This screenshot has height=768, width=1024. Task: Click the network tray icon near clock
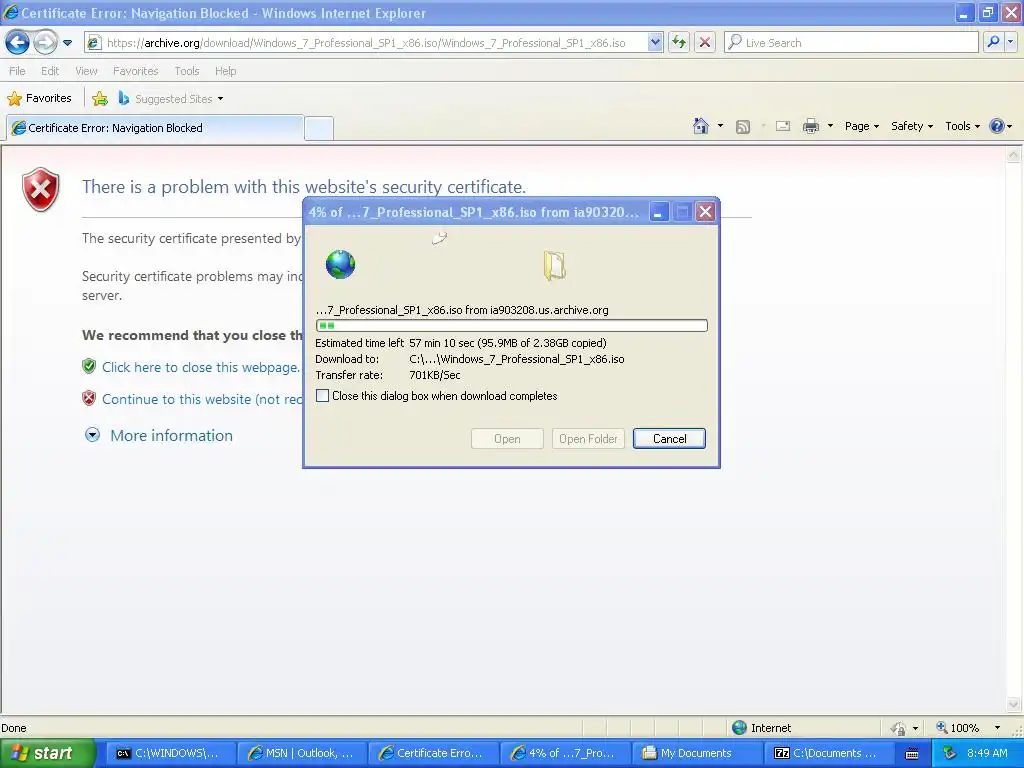pyautogui.click(x=949, y=753)
